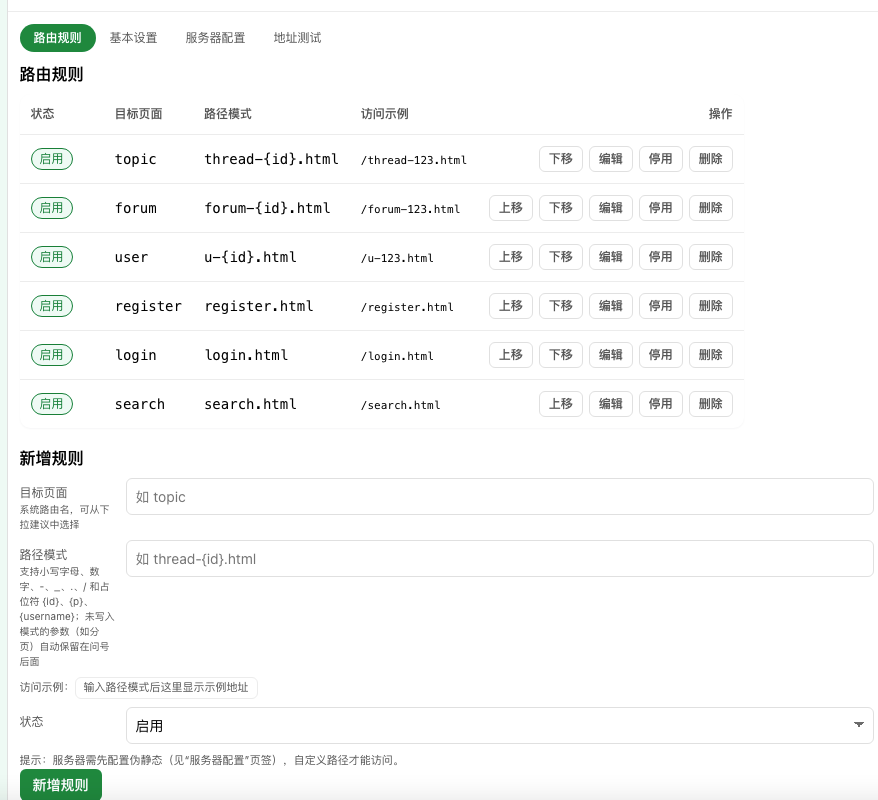Image resolution: width=878 pixels, height=800 pixels.
Task: Go to the 地址测试 tab
Action: [x=297, y=38]
